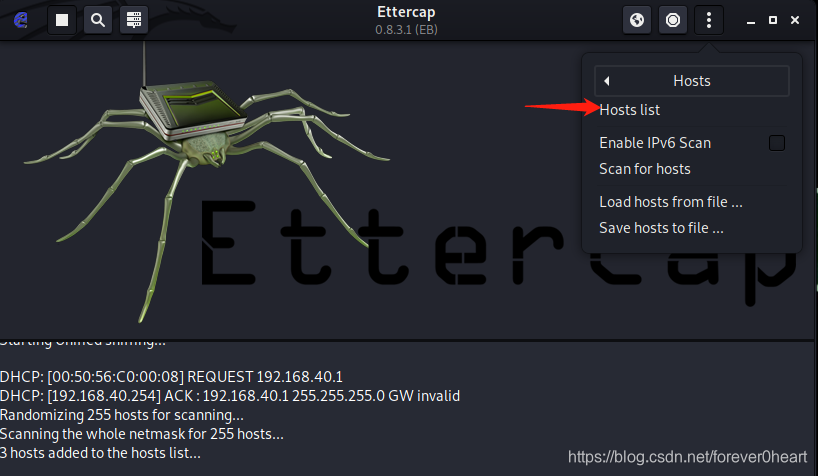The height and width of the screenshot is (476, 818).
Task: Toggle the Enable IPv6 Scan checkbox
Action: coord(777,142)
